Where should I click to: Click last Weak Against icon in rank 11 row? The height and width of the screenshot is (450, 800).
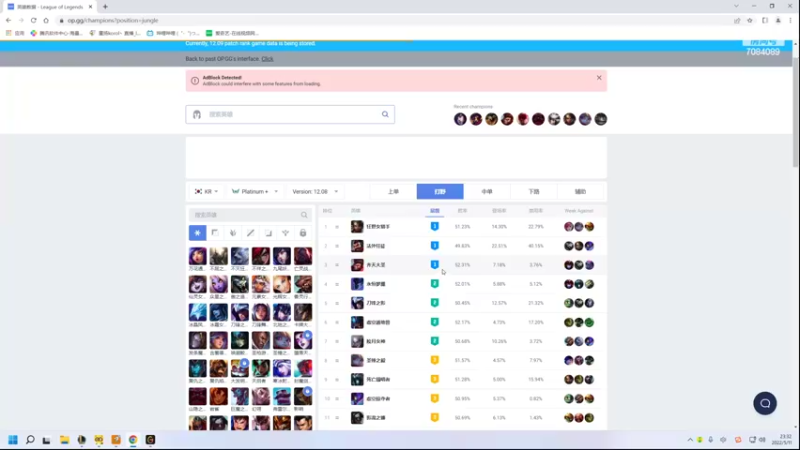pyautogui.click(x=589, y=418)
